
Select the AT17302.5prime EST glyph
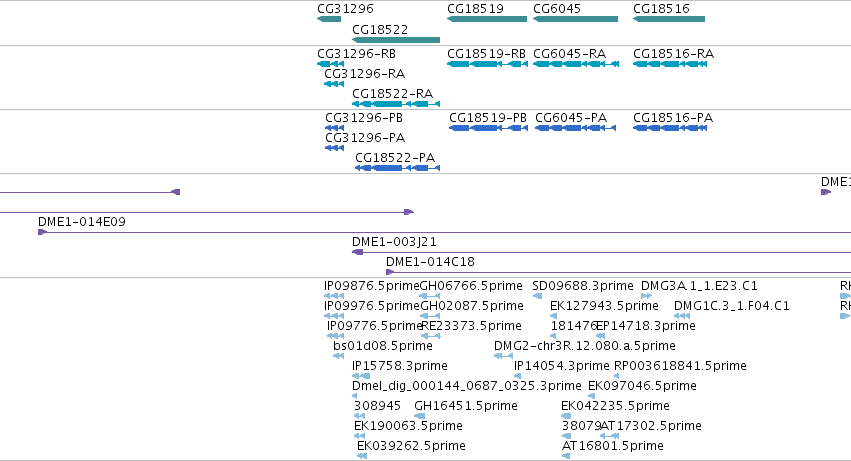click(x=609, y=436)
